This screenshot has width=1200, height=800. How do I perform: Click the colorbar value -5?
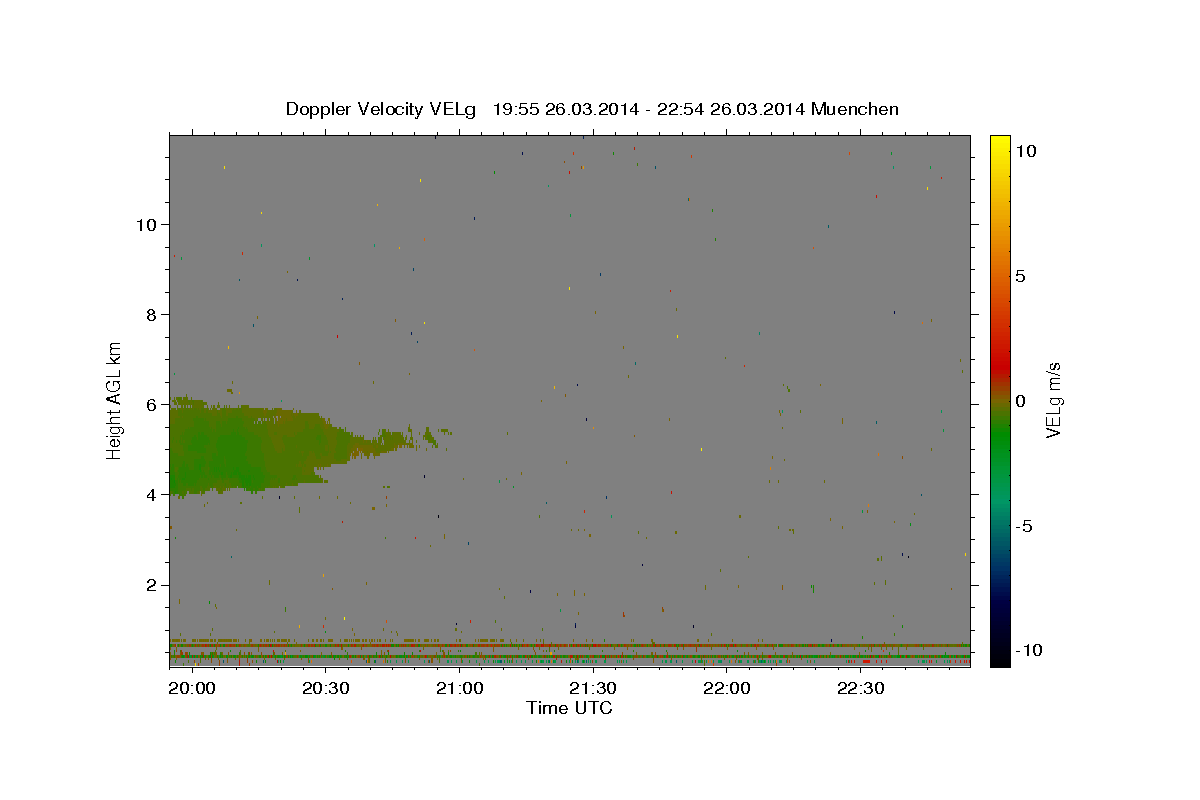click(1024, 526)
